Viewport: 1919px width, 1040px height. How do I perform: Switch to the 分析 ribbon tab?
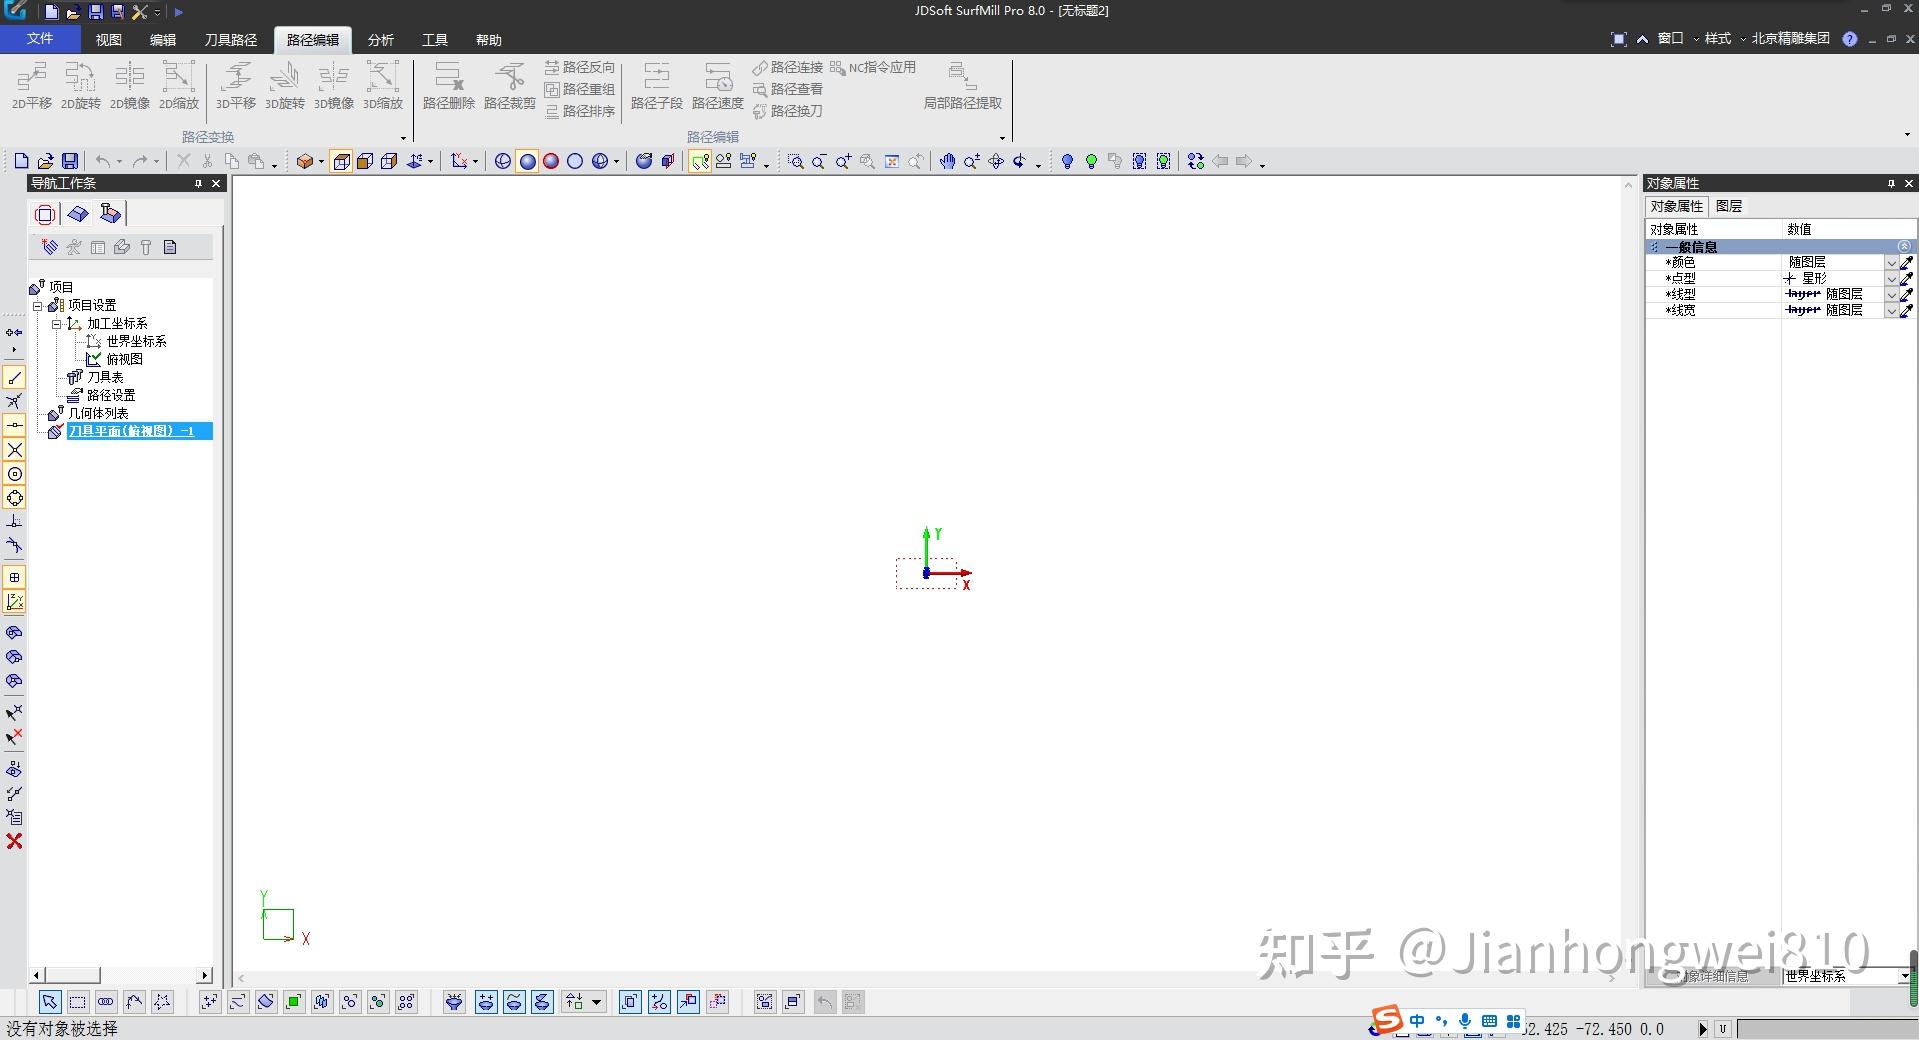(x=381, y=40)
